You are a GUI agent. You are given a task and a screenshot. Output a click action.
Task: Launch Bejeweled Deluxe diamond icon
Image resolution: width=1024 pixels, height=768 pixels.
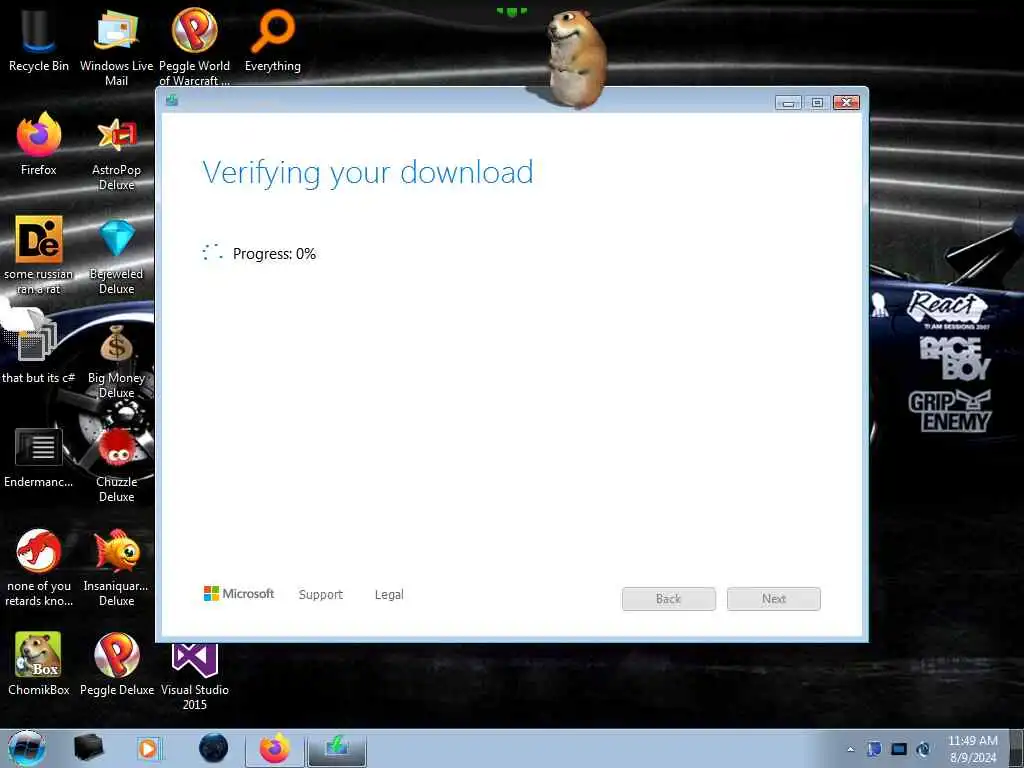116,254
